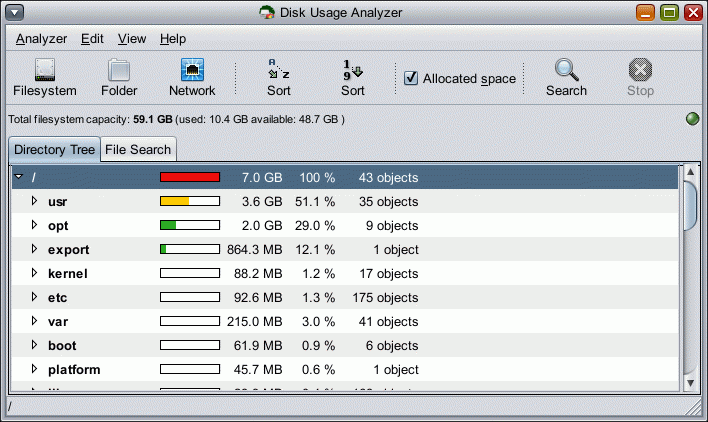The width and height of the screenshot is (708, 422).
Task: Click the scan Folder icon
Action: pos(119,71)
